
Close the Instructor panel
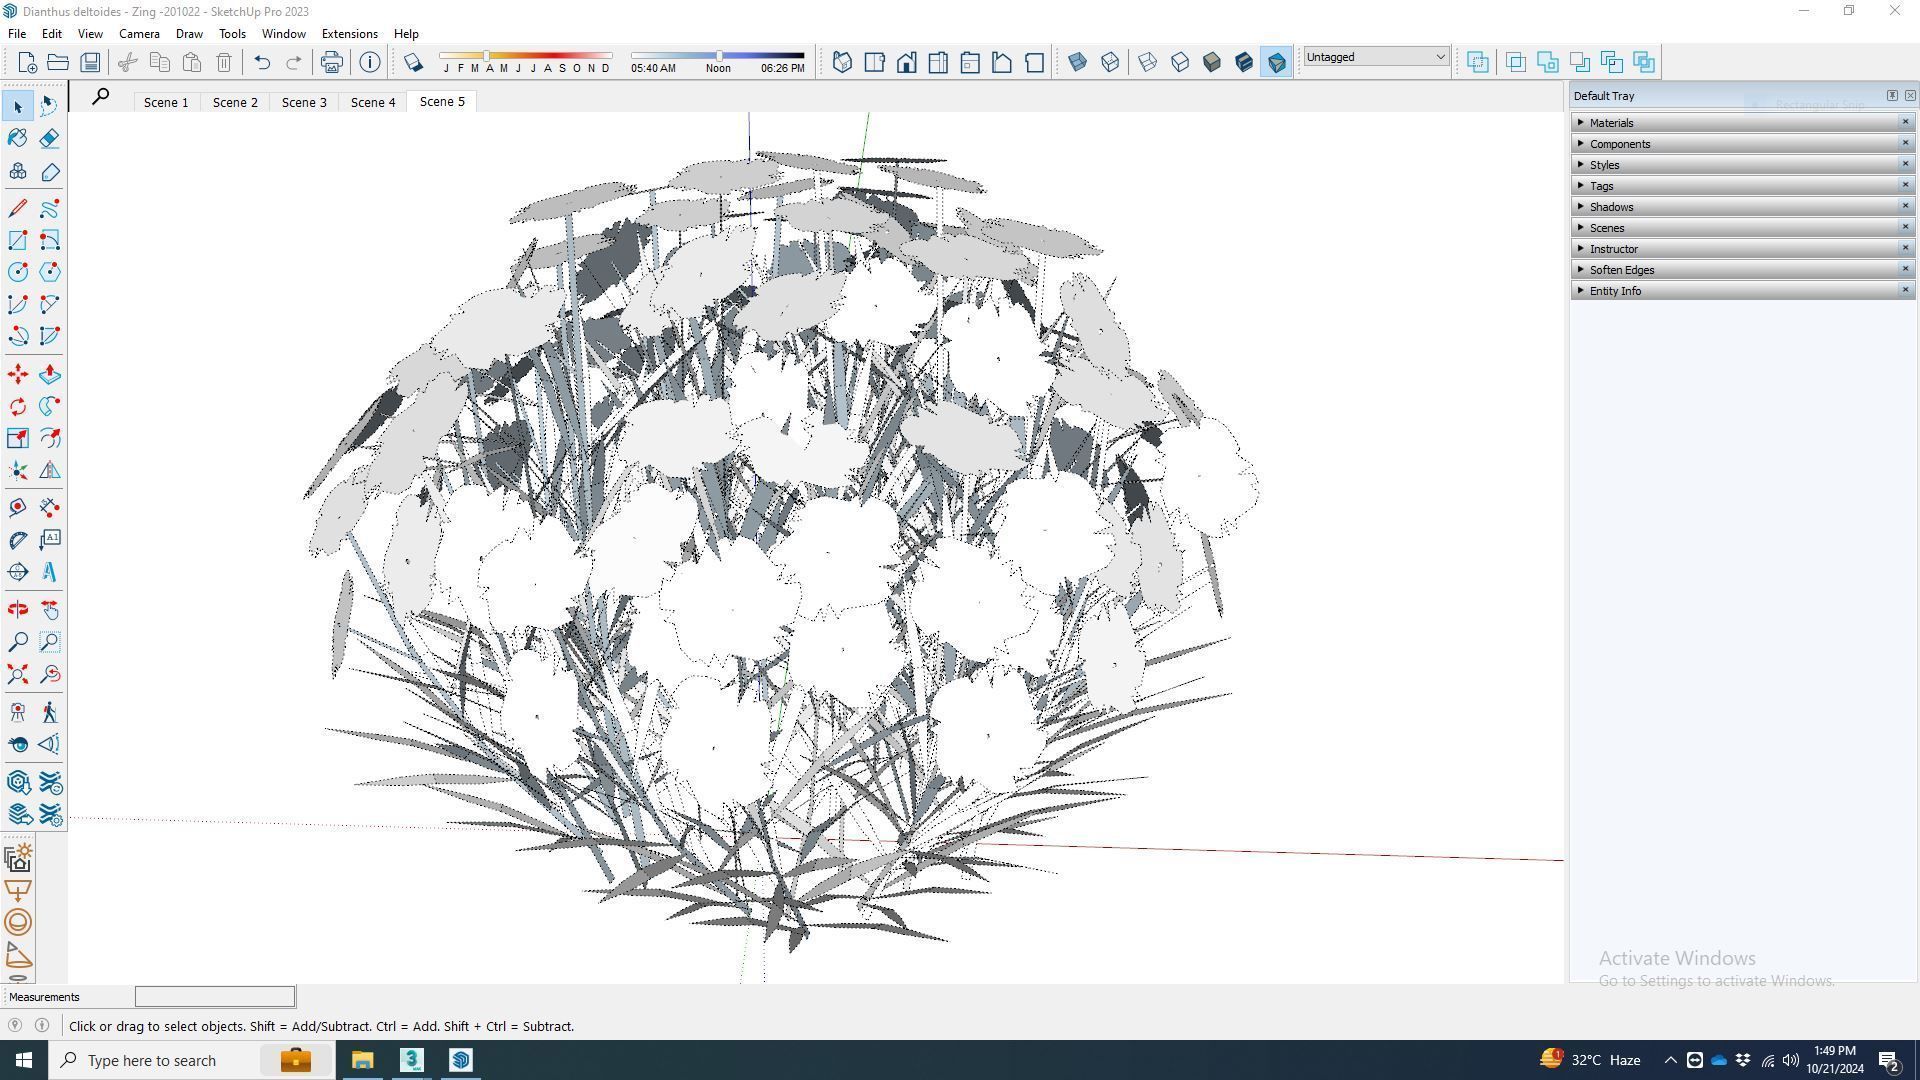[1904, 247]
